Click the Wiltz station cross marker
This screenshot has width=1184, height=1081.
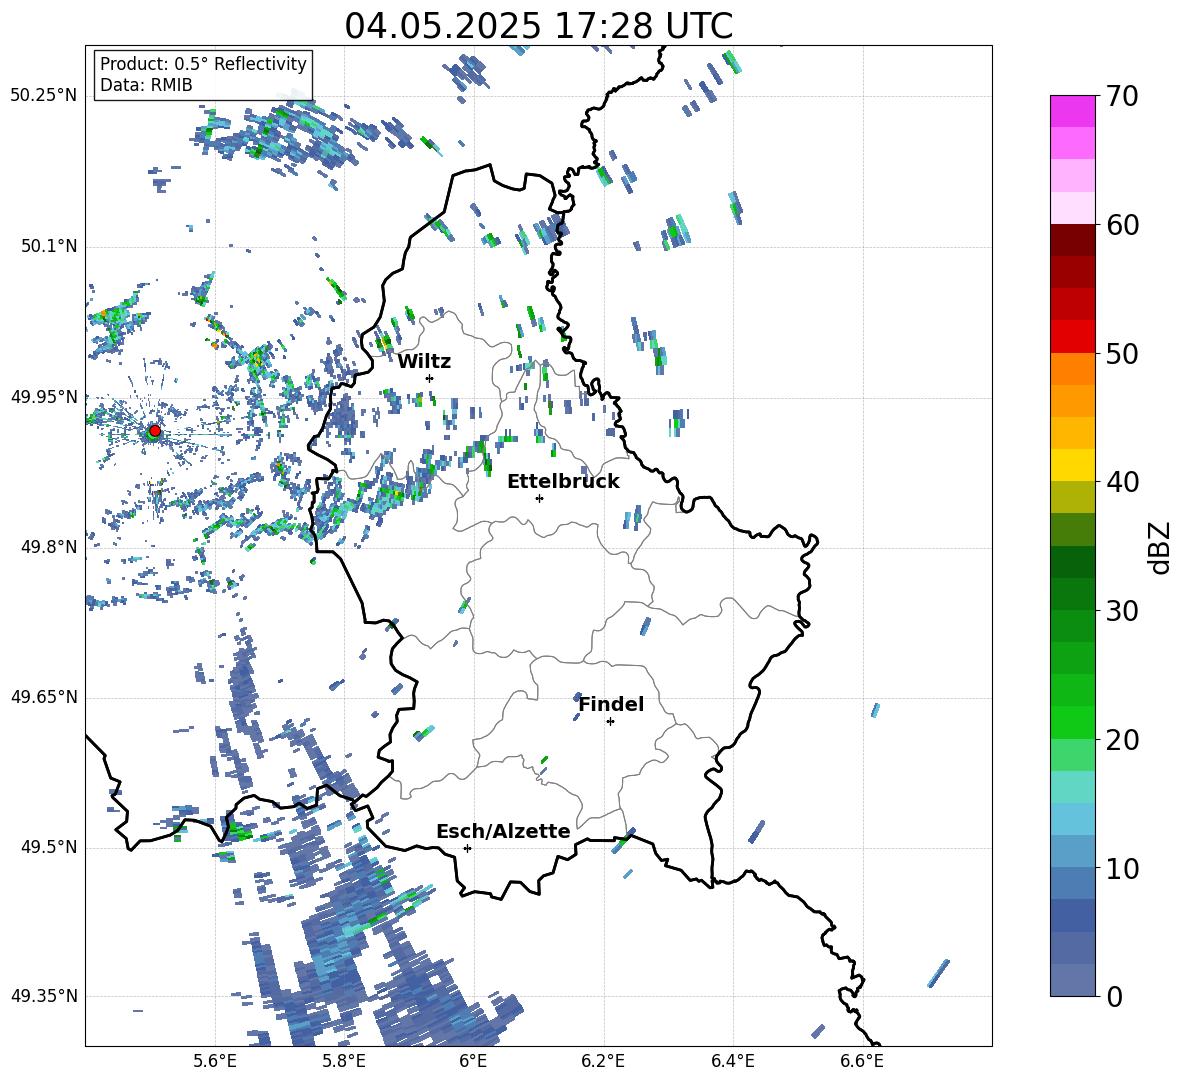430,378
